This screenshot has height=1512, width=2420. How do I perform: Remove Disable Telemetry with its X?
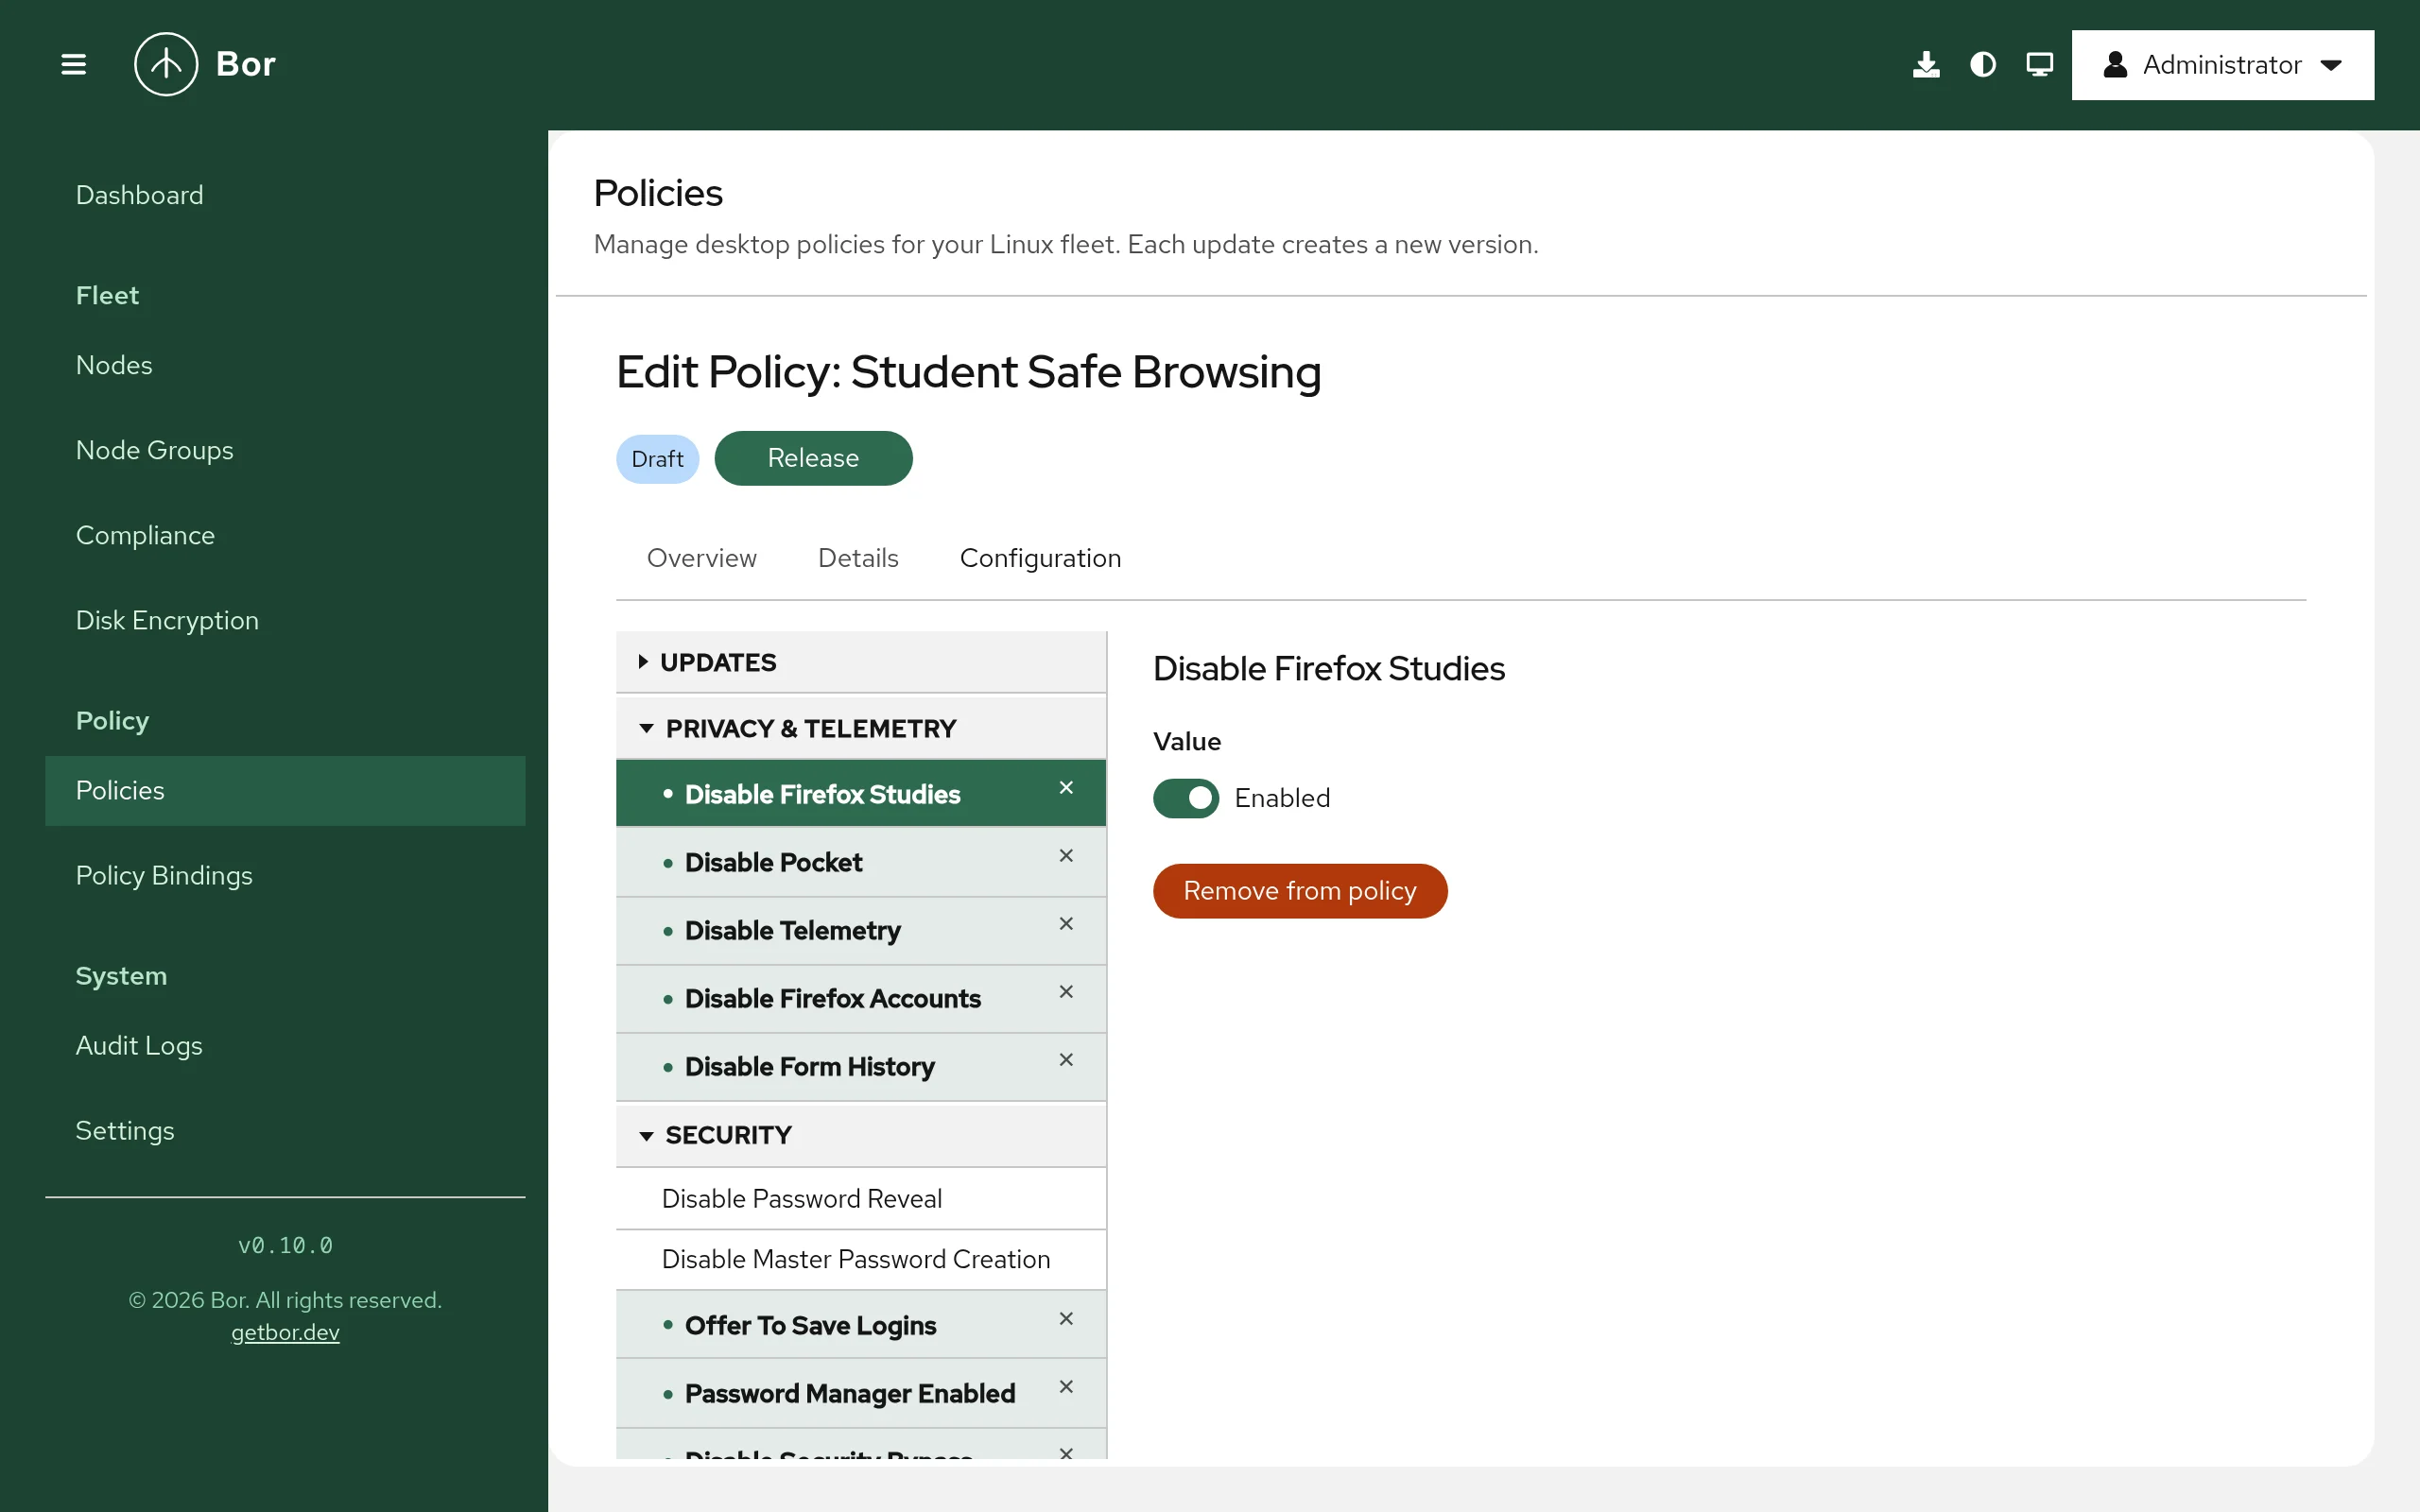[1066, 924]
